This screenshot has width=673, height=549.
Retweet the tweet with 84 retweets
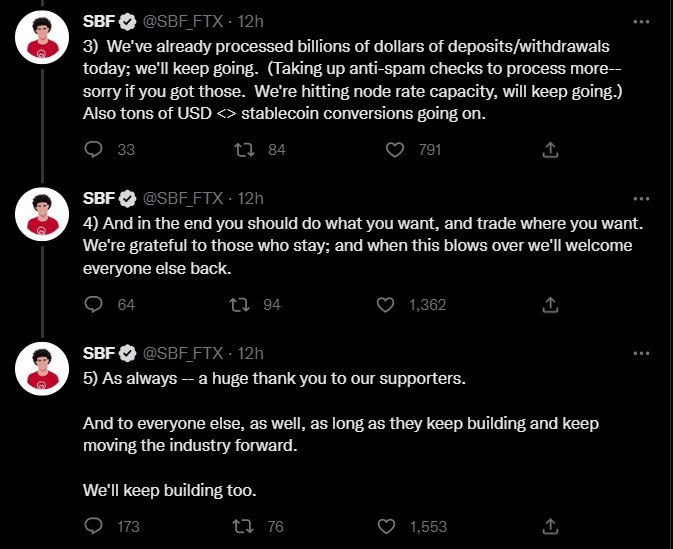(242, 150)
